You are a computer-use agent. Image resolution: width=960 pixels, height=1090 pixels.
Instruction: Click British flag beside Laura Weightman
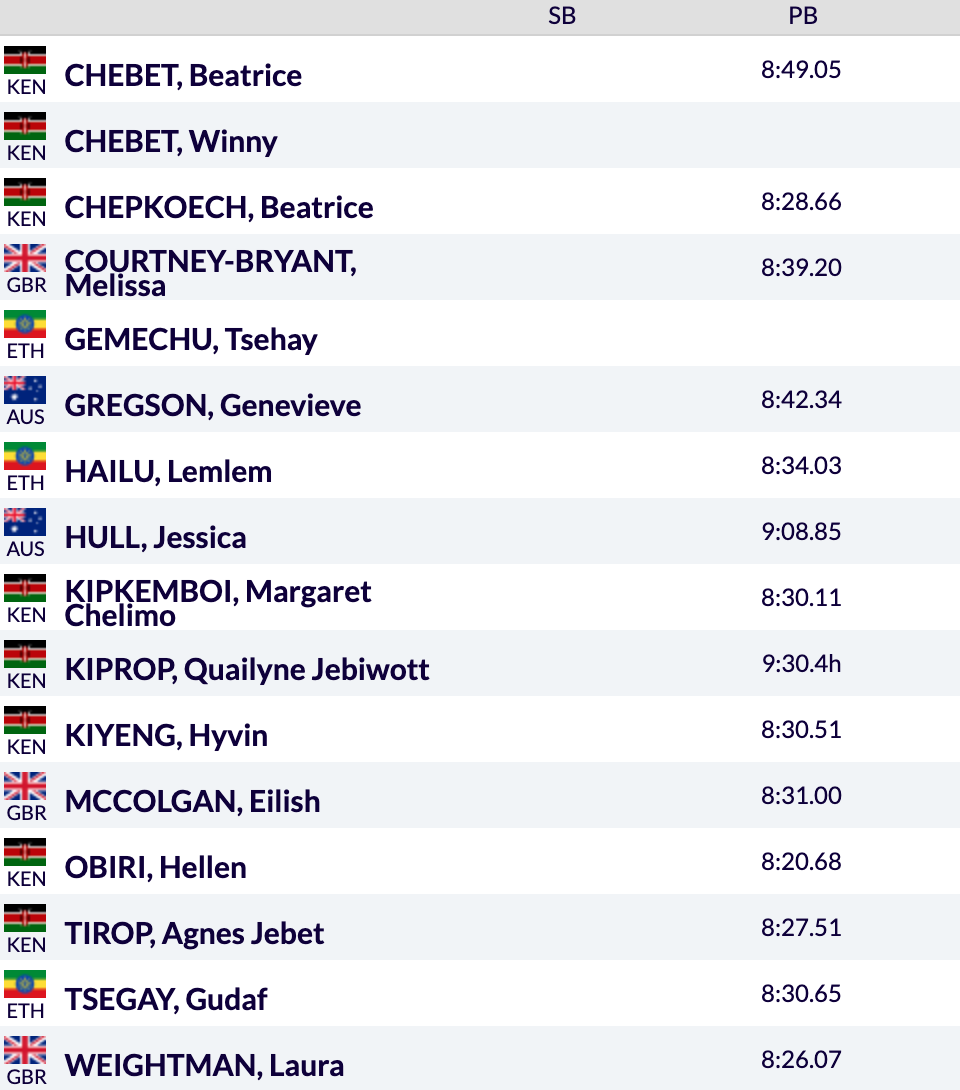(x=25, y=1050)
